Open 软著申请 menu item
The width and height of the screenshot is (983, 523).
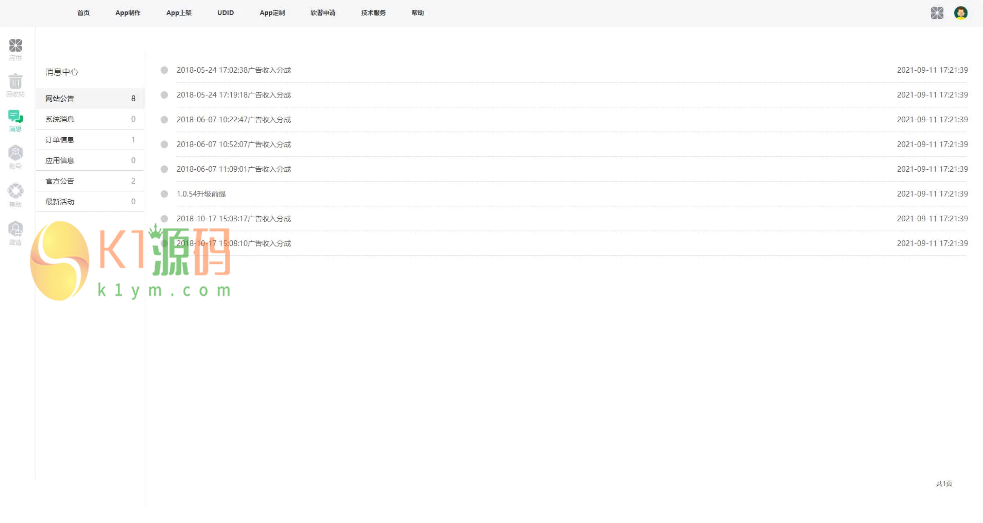323,13
